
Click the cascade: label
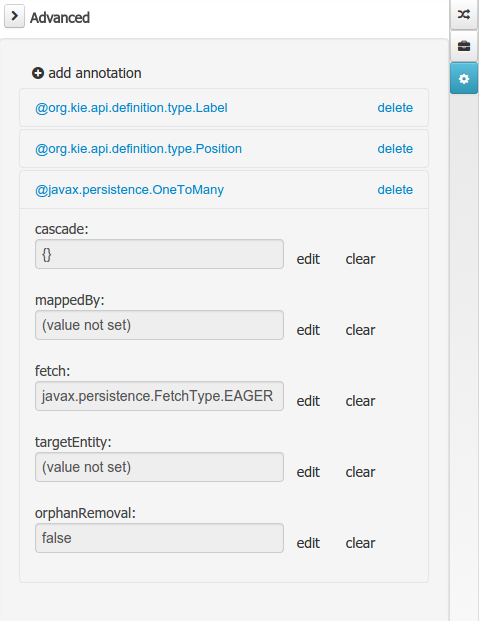tap(62, 229)
